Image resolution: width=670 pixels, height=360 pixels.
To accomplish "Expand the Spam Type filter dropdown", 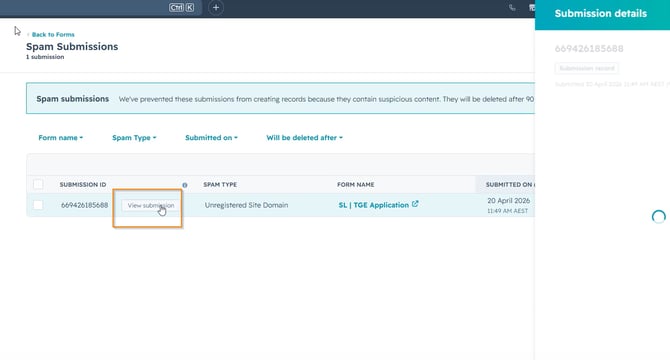I will 134,138.
